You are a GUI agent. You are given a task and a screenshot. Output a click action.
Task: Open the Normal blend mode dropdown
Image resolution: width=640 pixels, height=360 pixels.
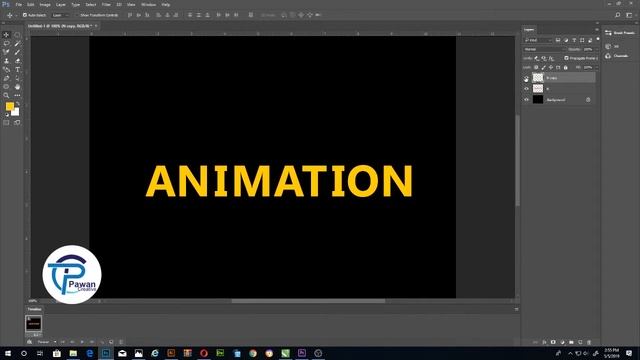click(x=544, y=49)
